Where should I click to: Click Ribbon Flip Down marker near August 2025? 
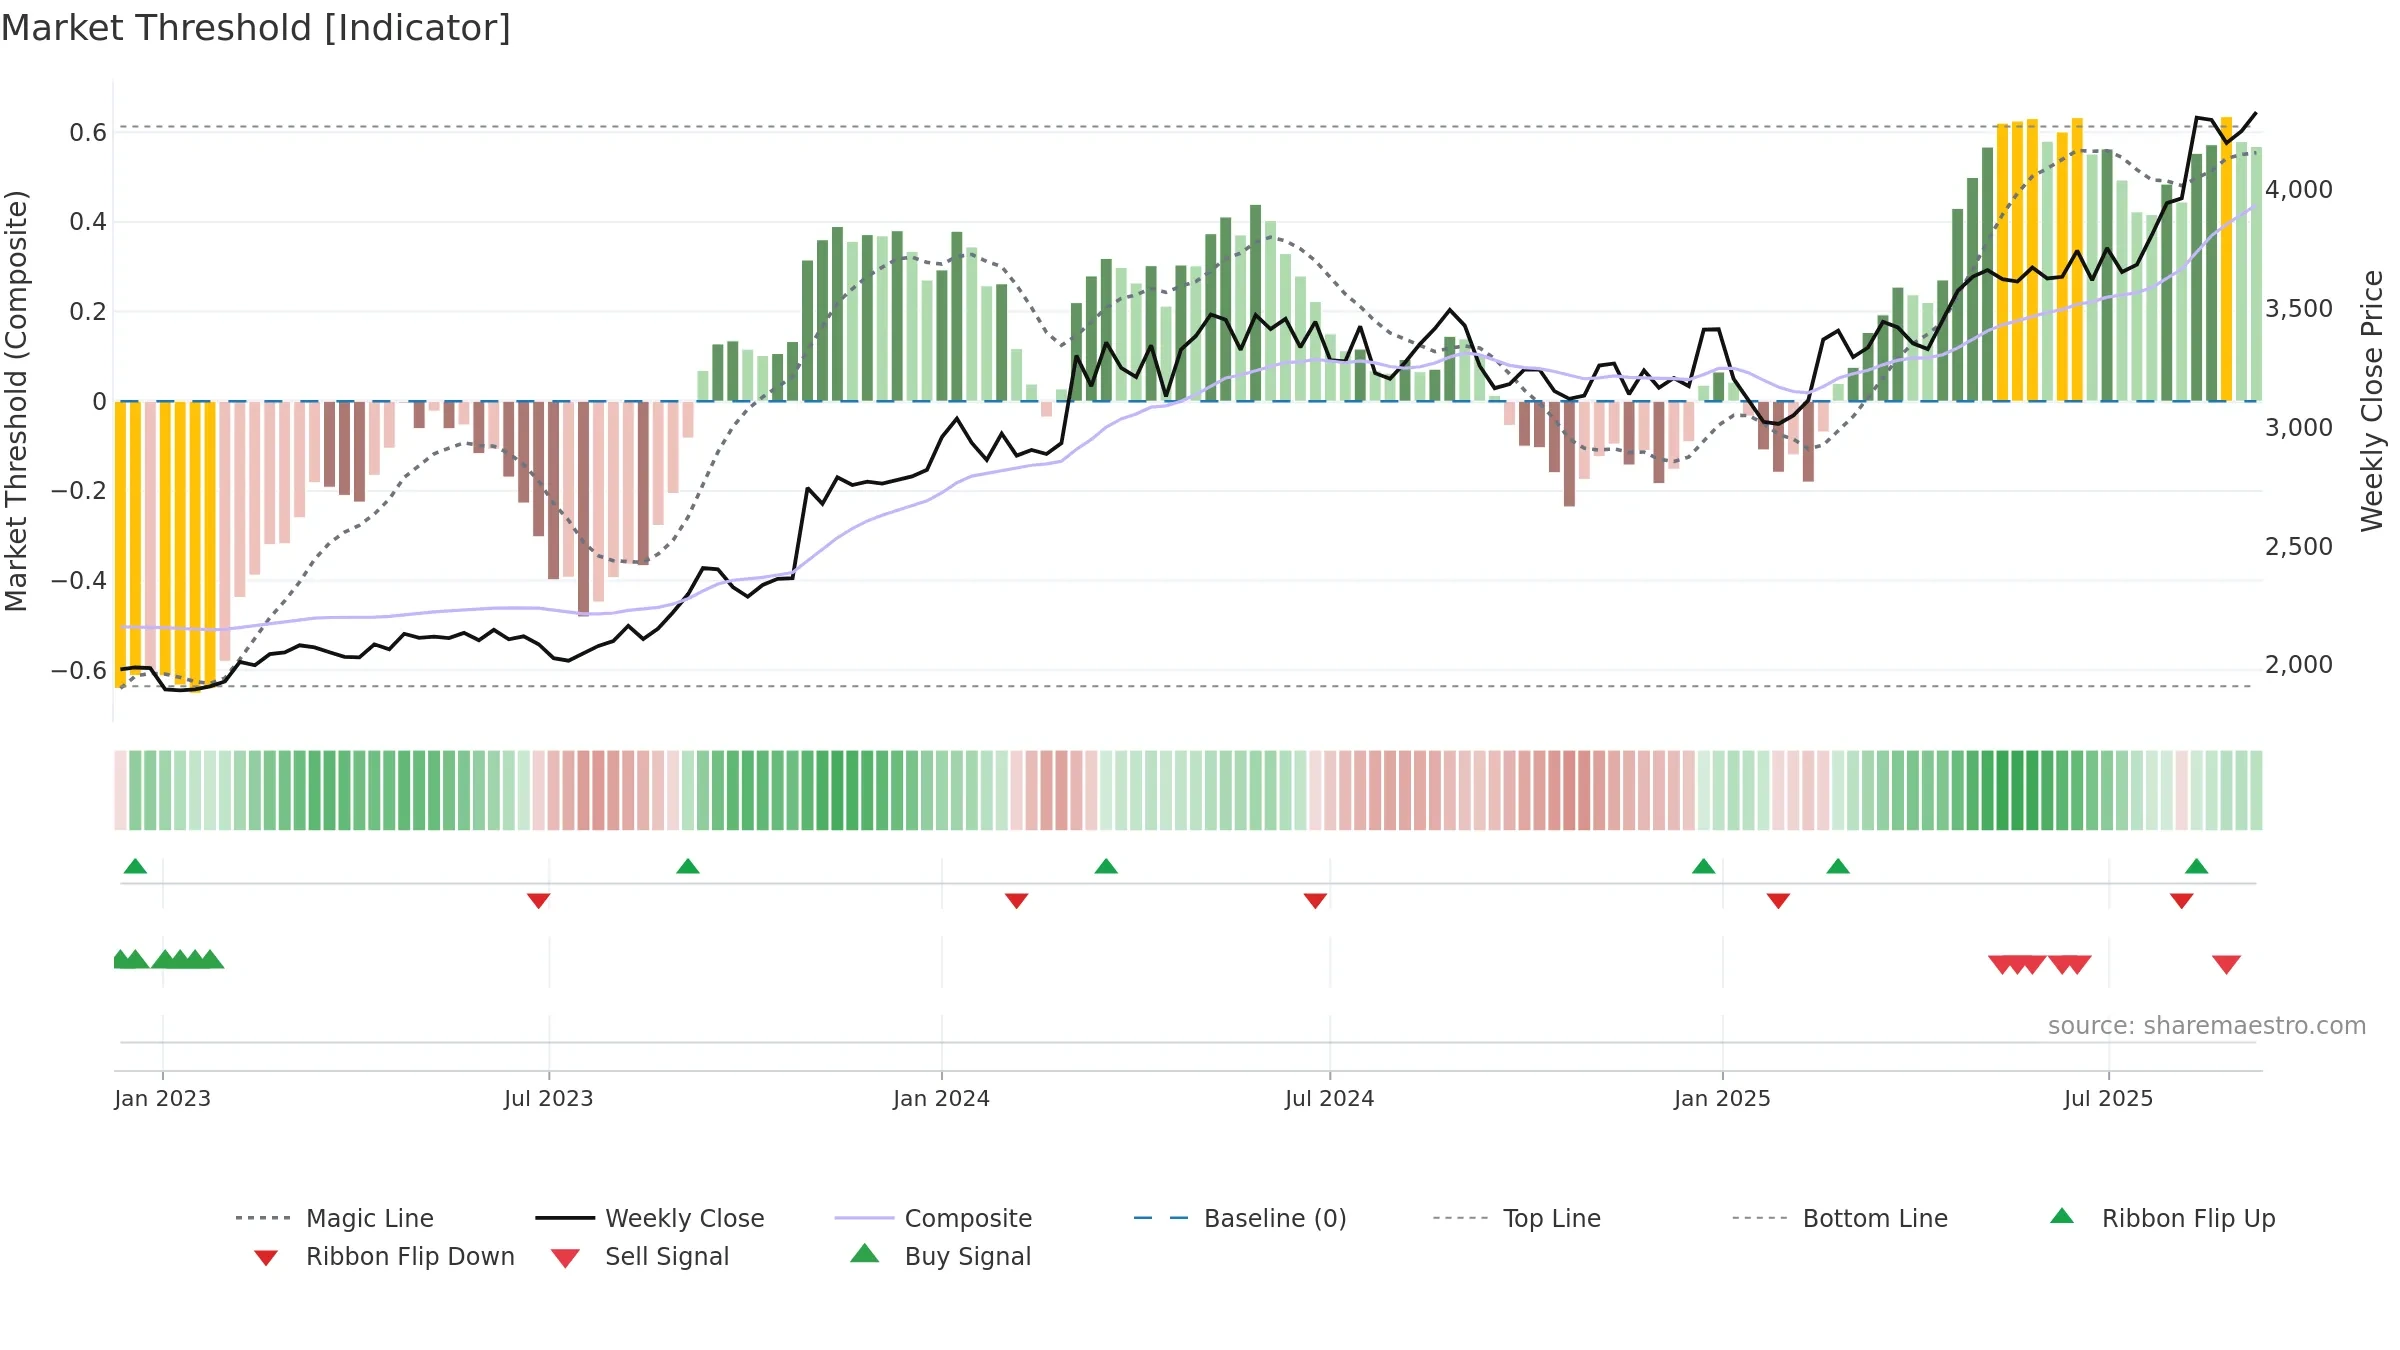(2182, 901)
